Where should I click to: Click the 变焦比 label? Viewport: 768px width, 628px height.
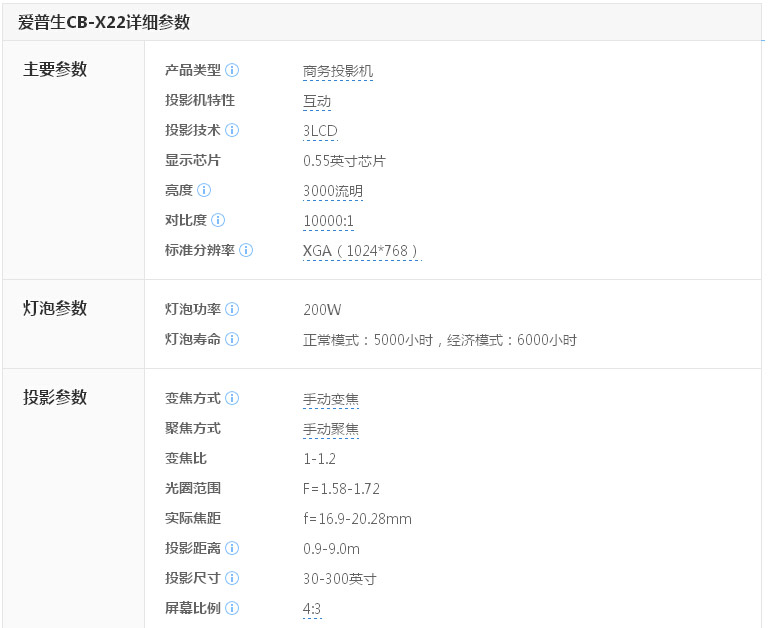click(186, 459)
